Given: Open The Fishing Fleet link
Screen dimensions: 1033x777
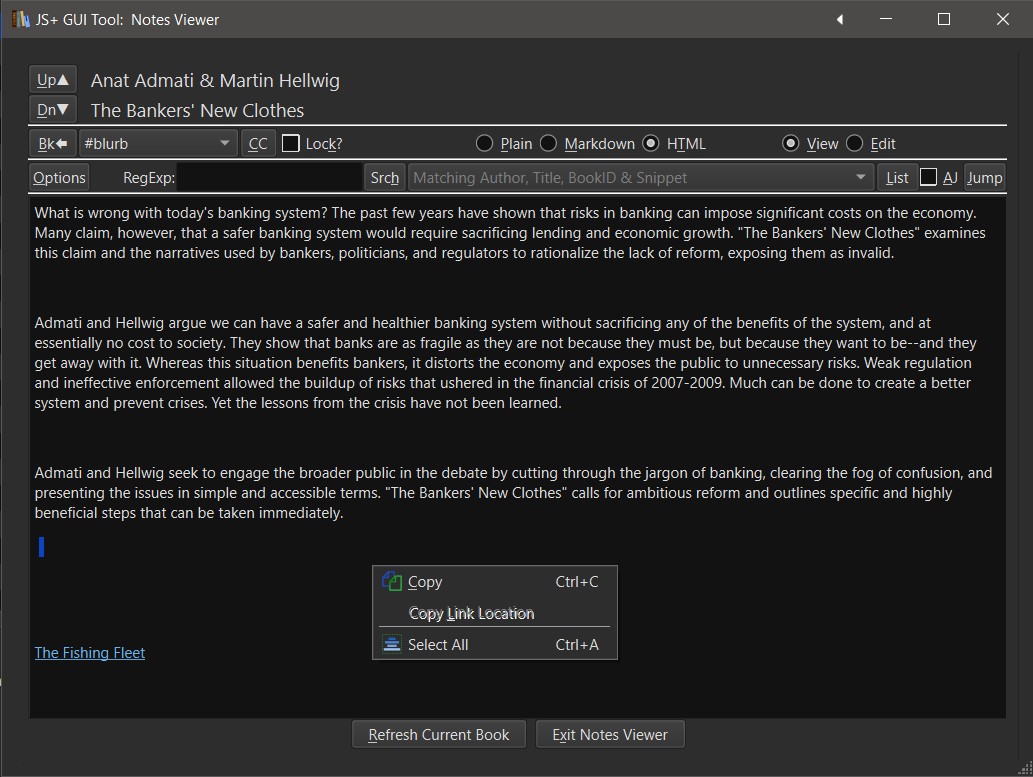Looking at the screenshot, I should click(x=90, y=652).
